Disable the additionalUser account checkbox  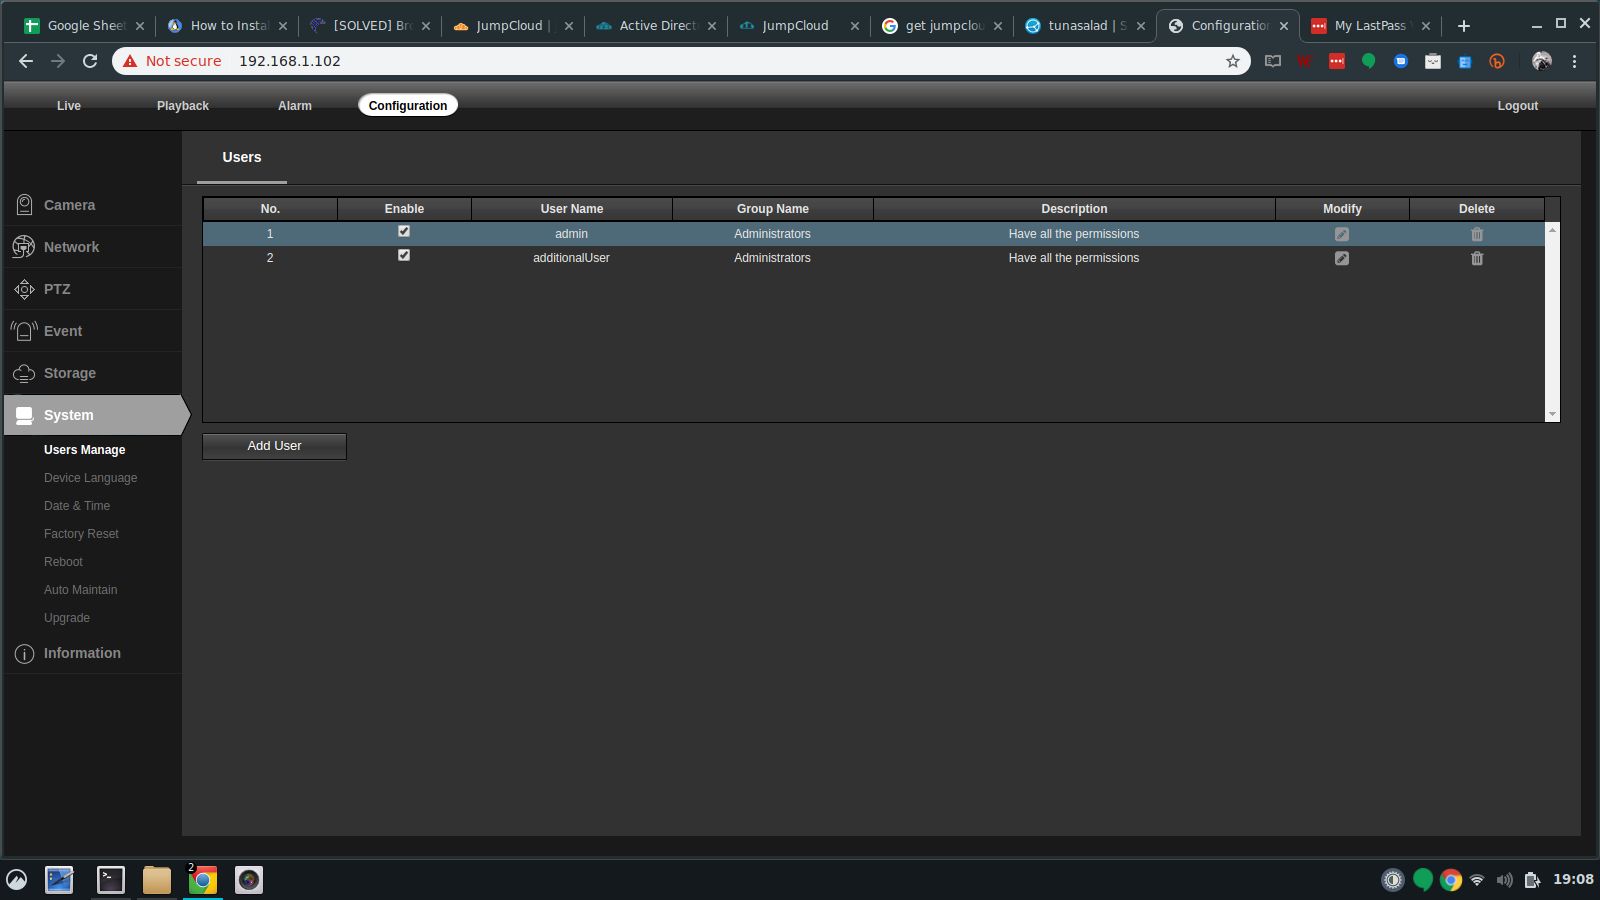pyautogui.click(x=404, y=255)
